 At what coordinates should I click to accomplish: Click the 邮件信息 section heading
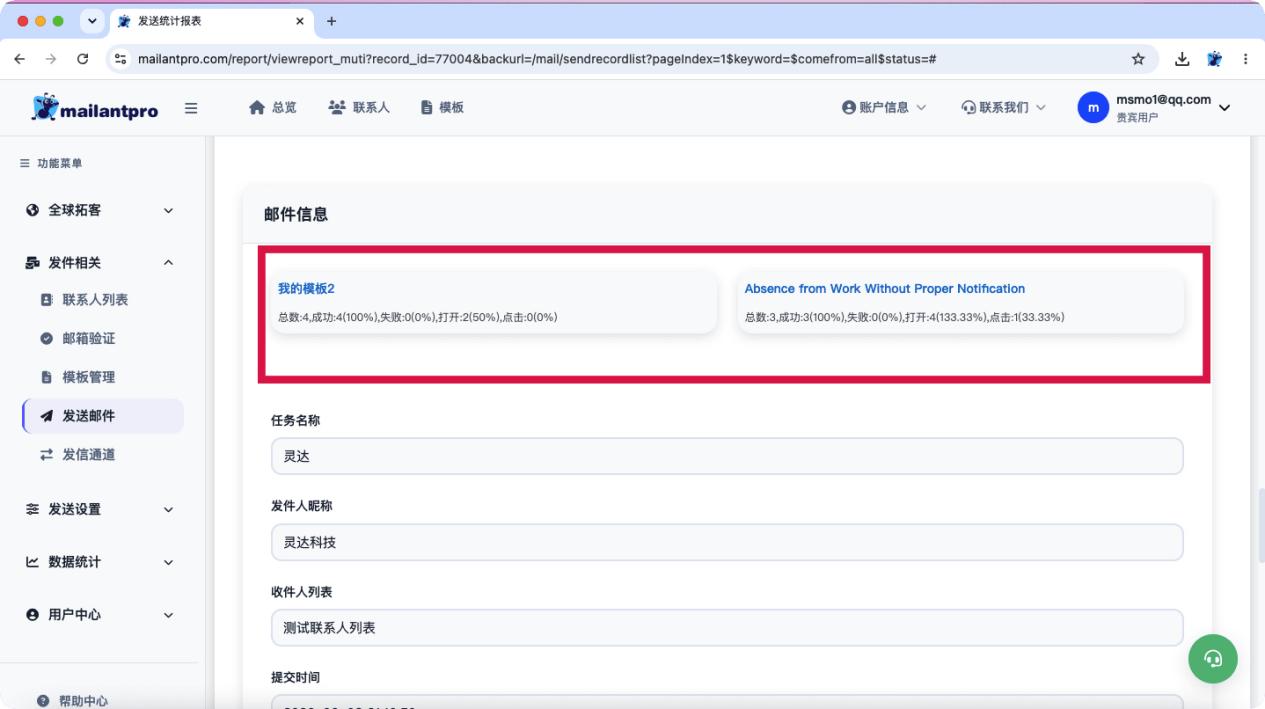(x=296, y=214)
